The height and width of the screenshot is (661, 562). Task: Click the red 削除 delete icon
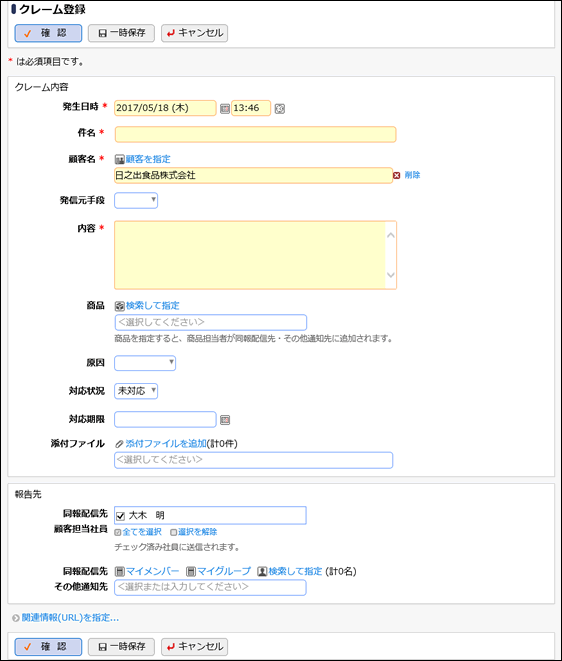click(x=397, y=175)
